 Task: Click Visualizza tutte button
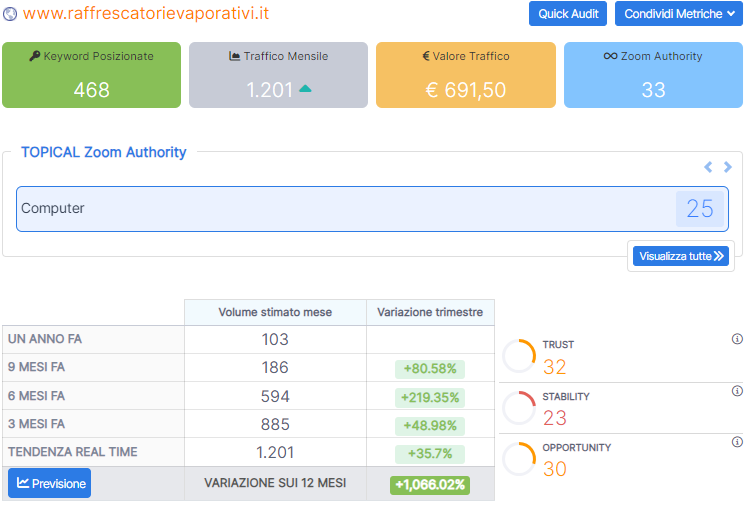(681, 256)
